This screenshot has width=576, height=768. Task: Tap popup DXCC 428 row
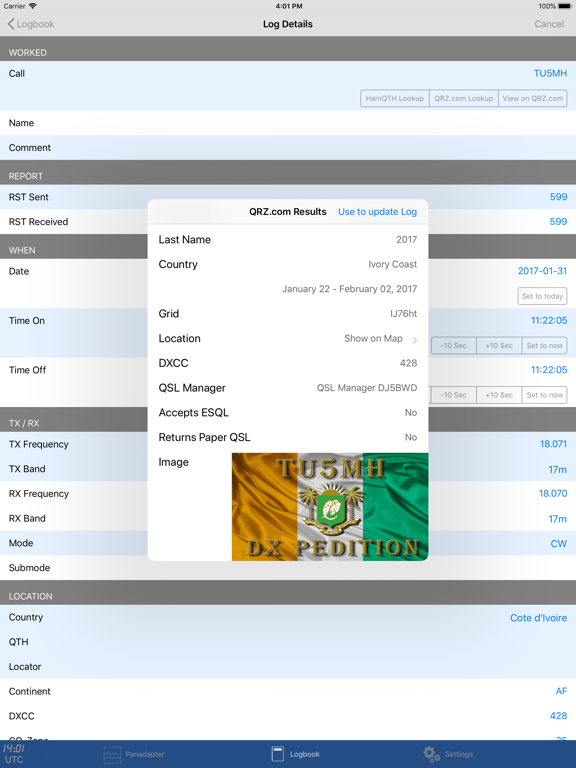tap(288, 363)
